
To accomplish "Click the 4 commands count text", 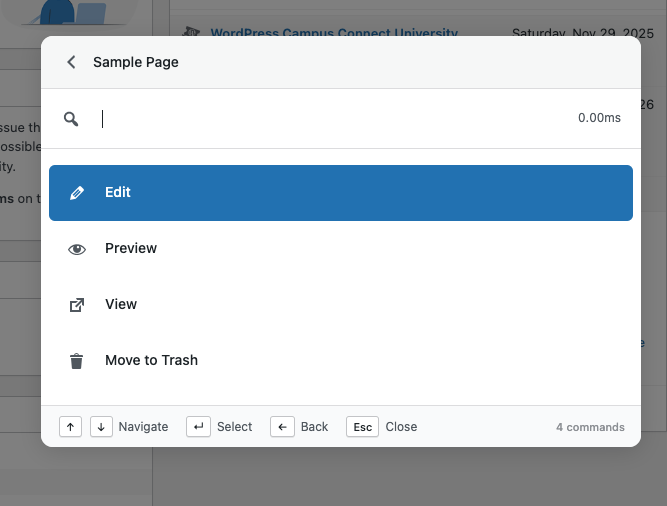I will click(590, 427).
